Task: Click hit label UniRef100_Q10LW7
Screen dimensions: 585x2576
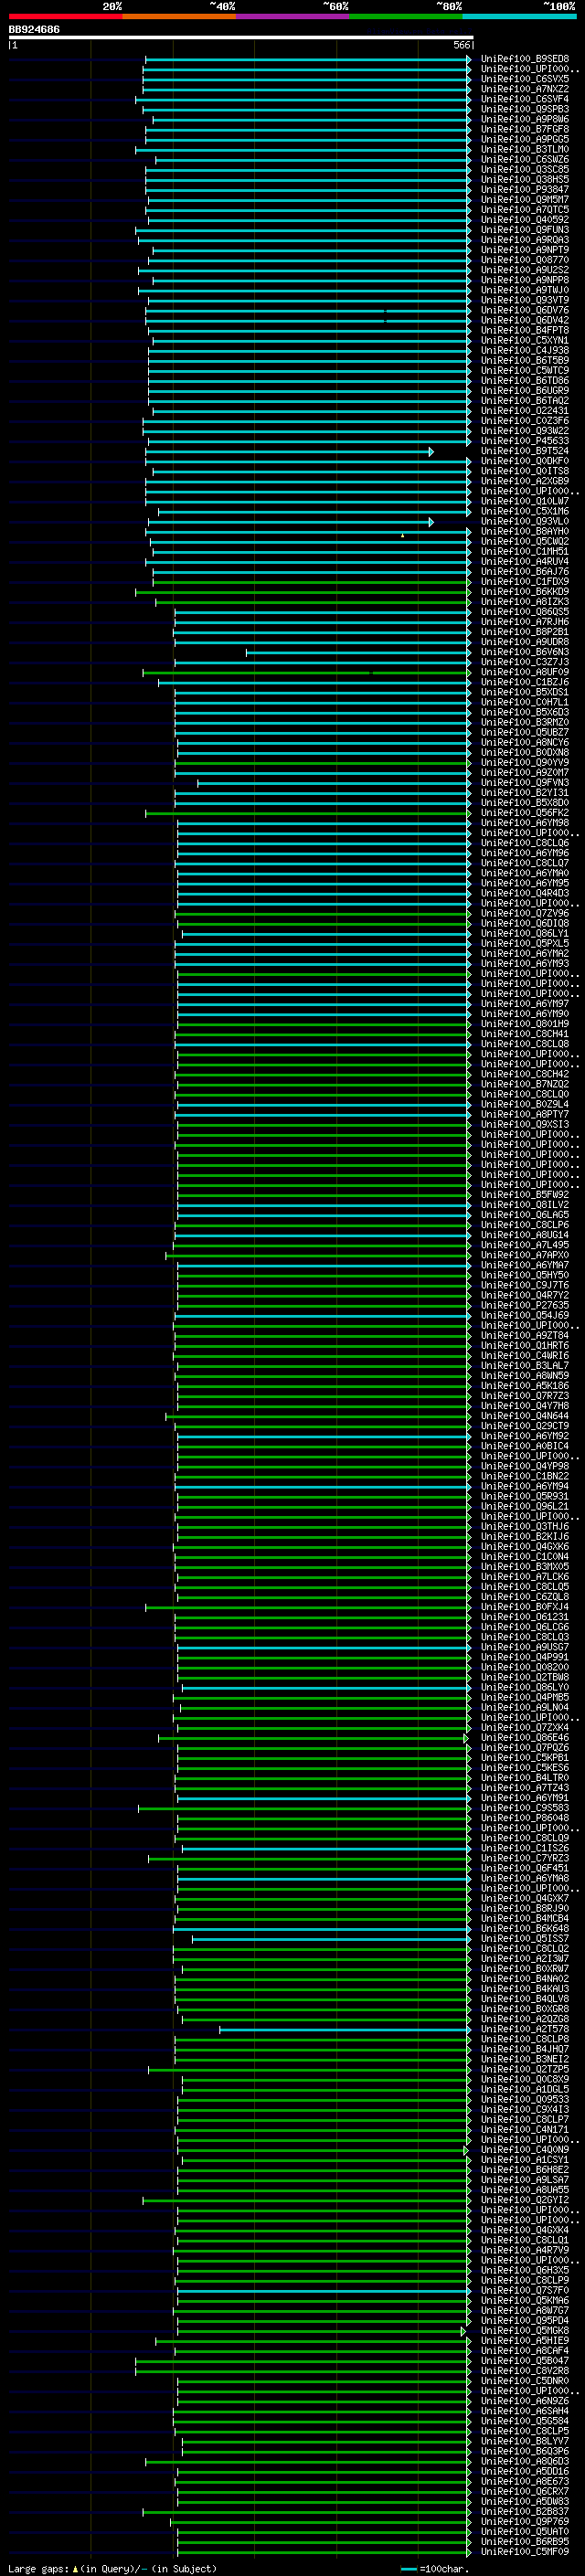Action: pyautogui.click(x=525, y=501)
